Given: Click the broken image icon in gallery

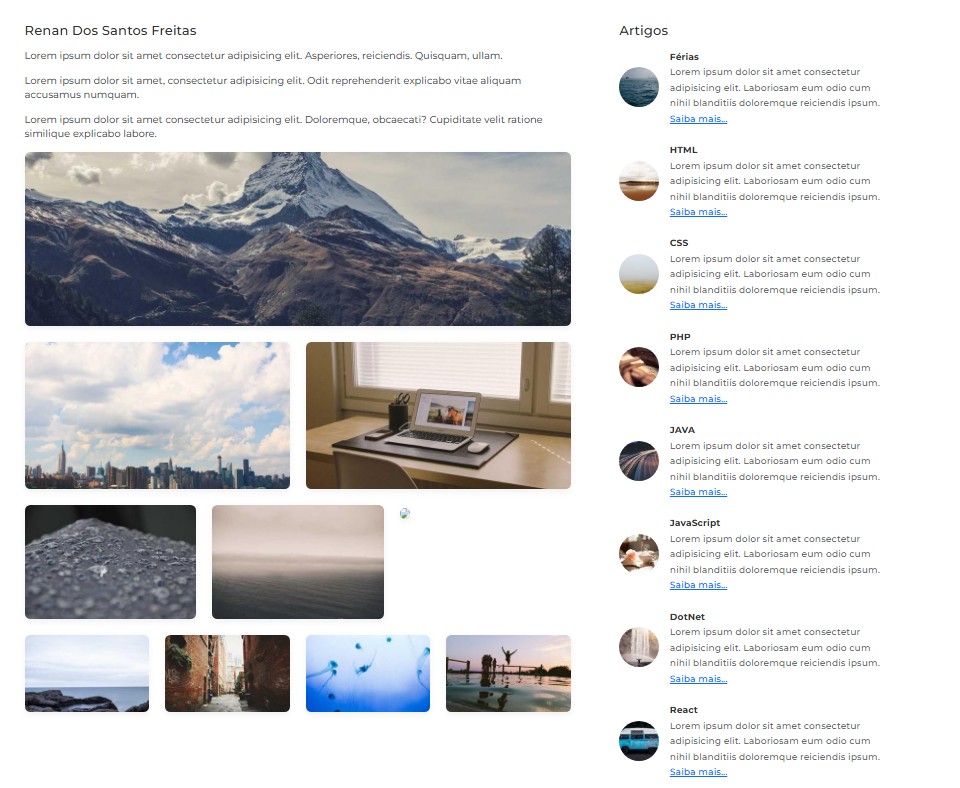Looking at the screenshot, I should (405, 514).
